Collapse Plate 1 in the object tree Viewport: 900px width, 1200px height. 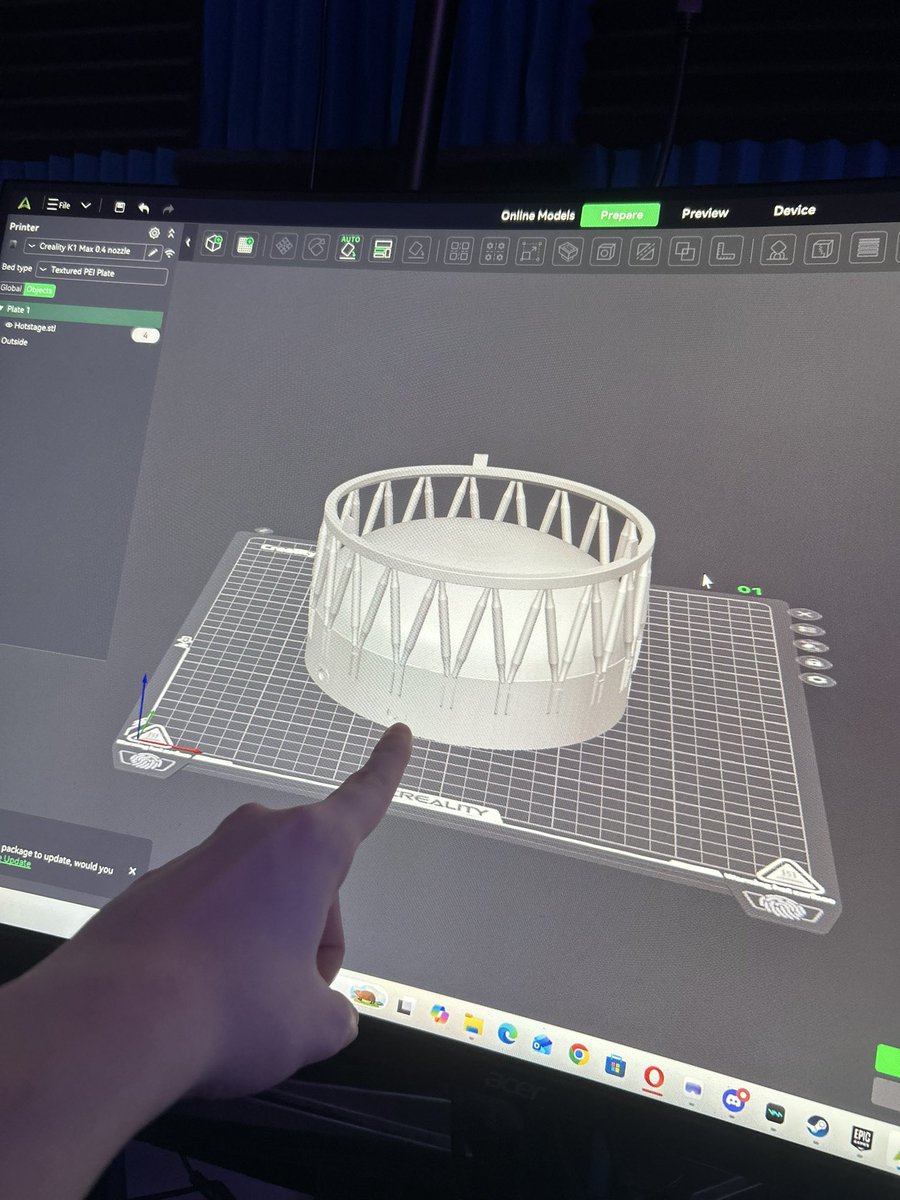[3, 310]
